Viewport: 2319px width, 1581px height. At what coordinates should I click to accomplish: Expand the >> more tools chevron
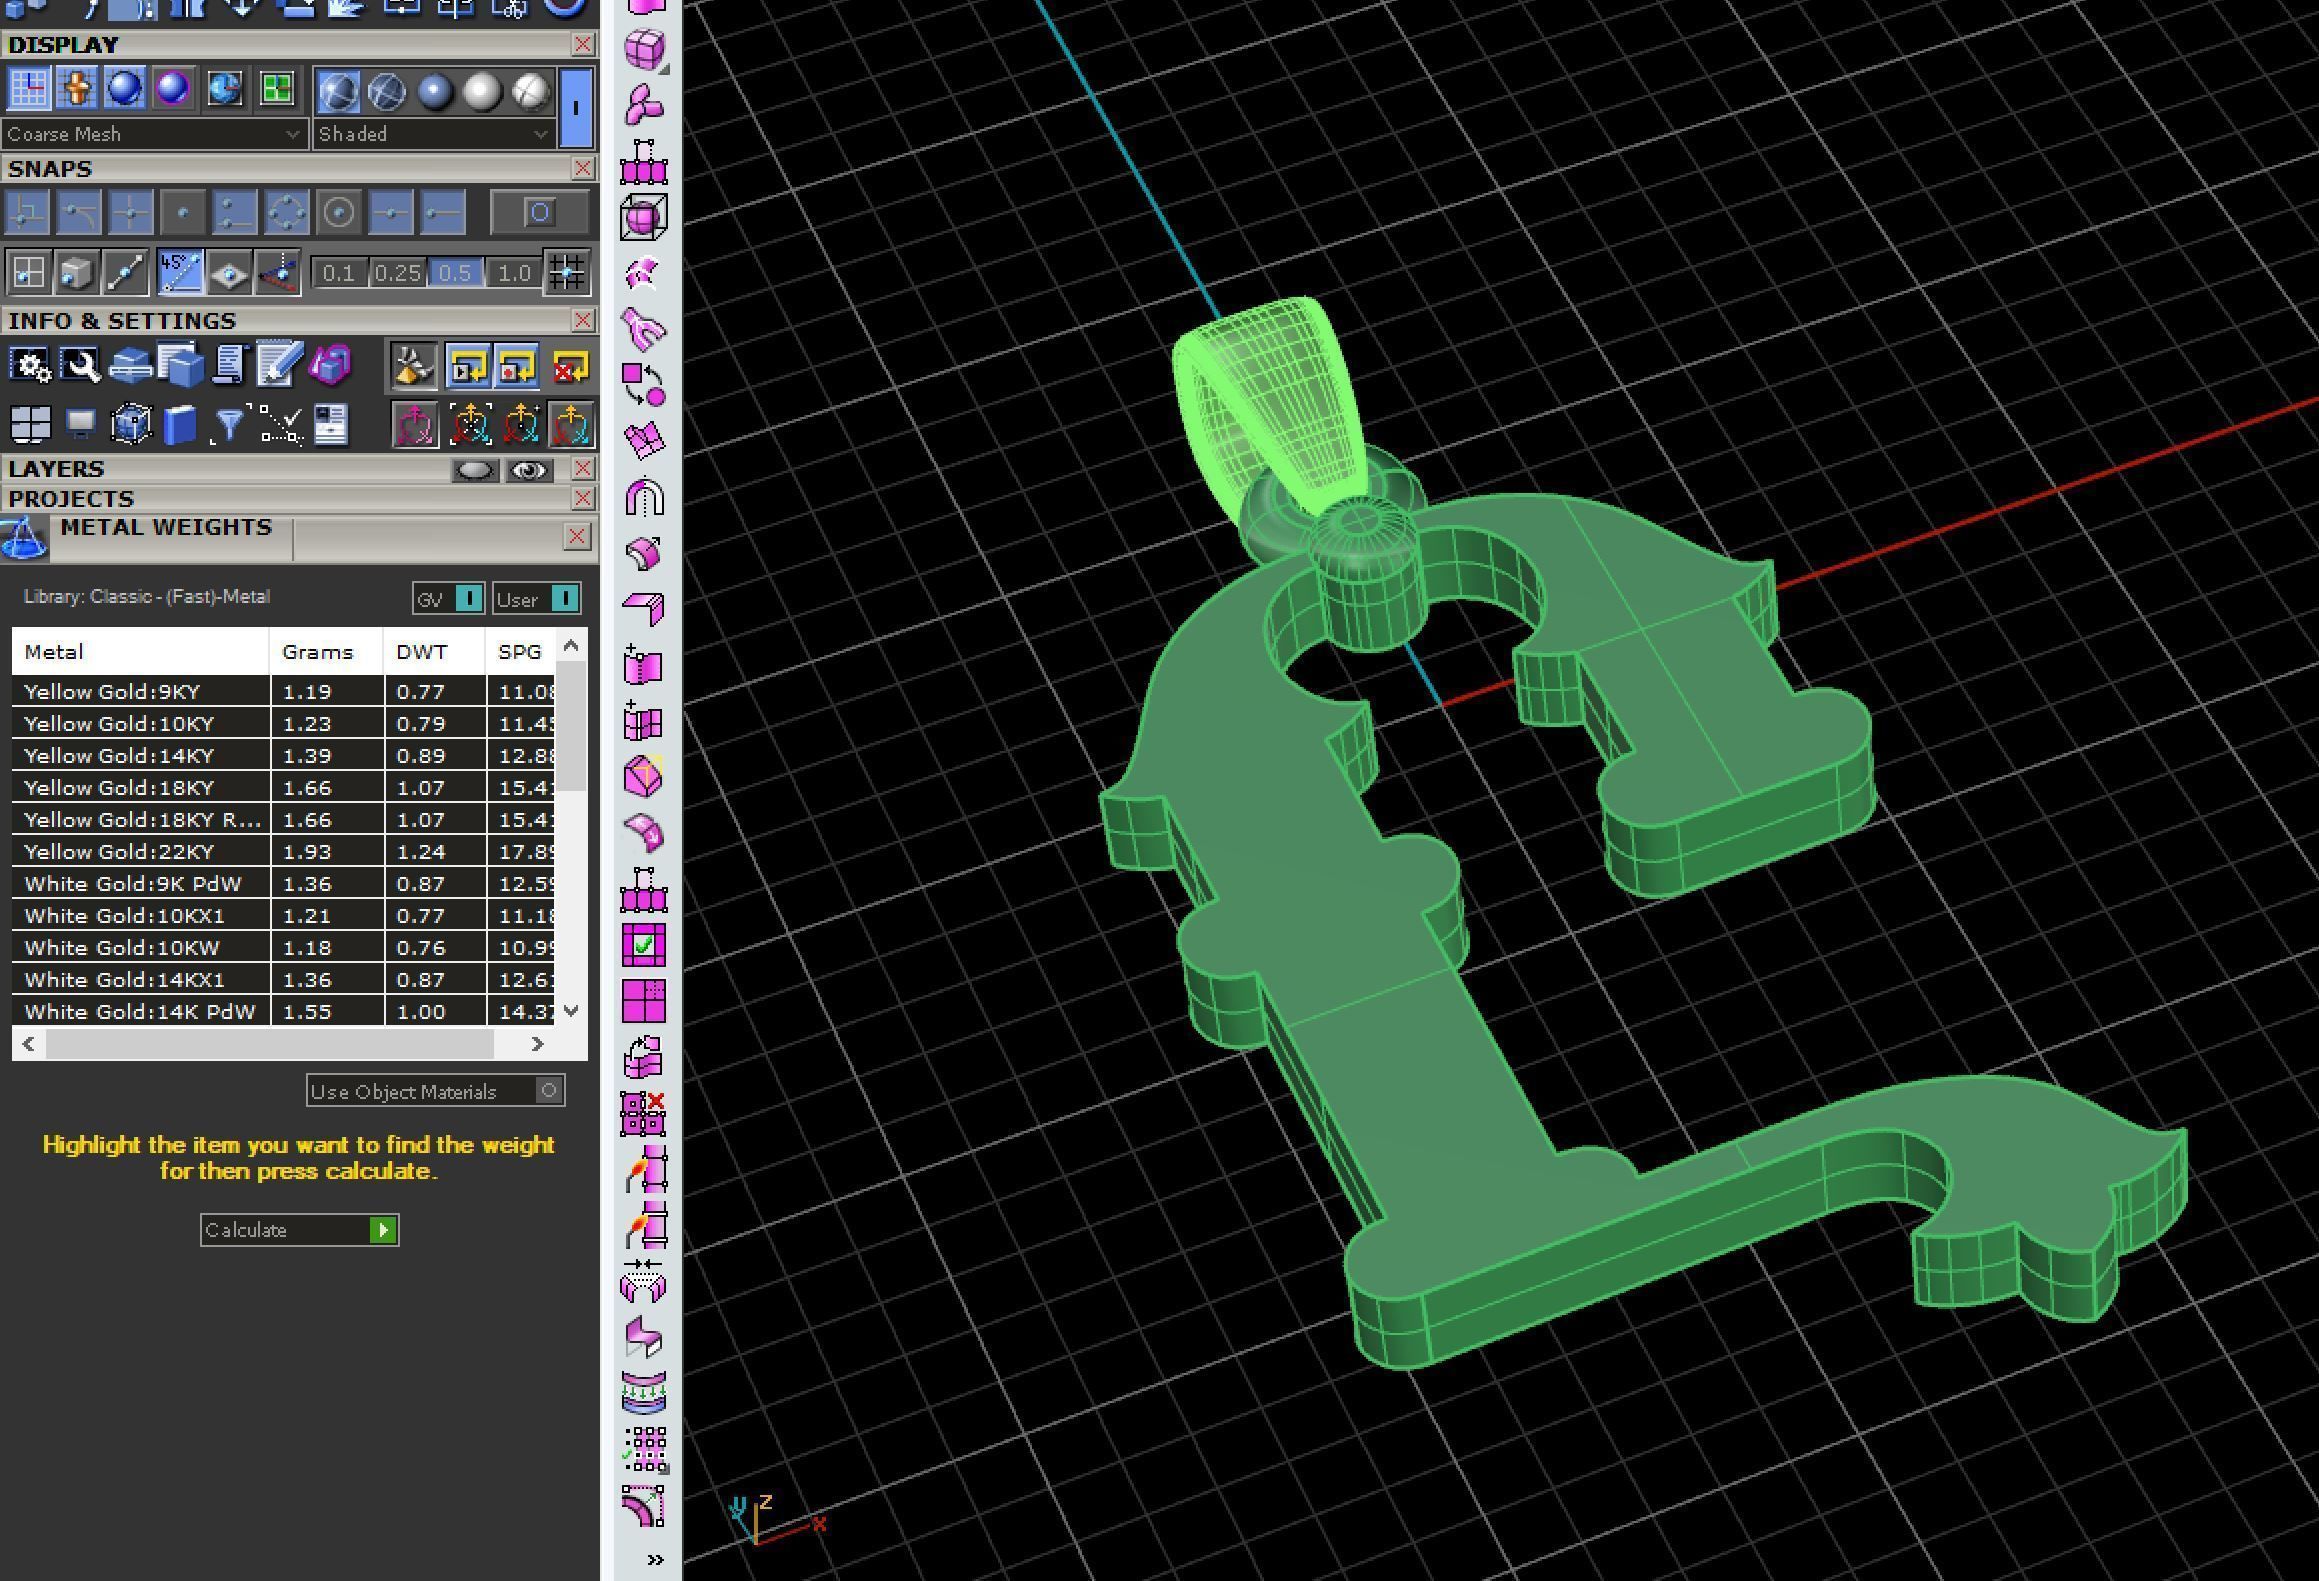pos(656,1560)
